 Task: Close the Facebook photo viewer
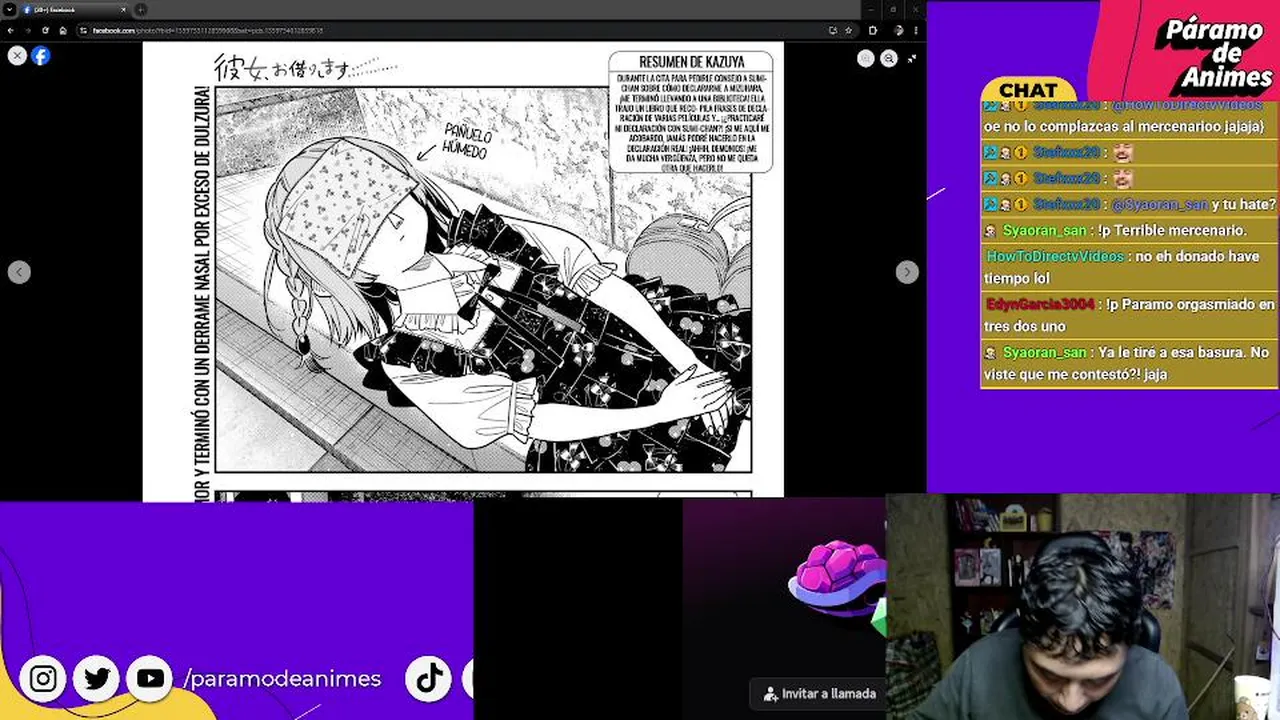[x=17, y=56]
